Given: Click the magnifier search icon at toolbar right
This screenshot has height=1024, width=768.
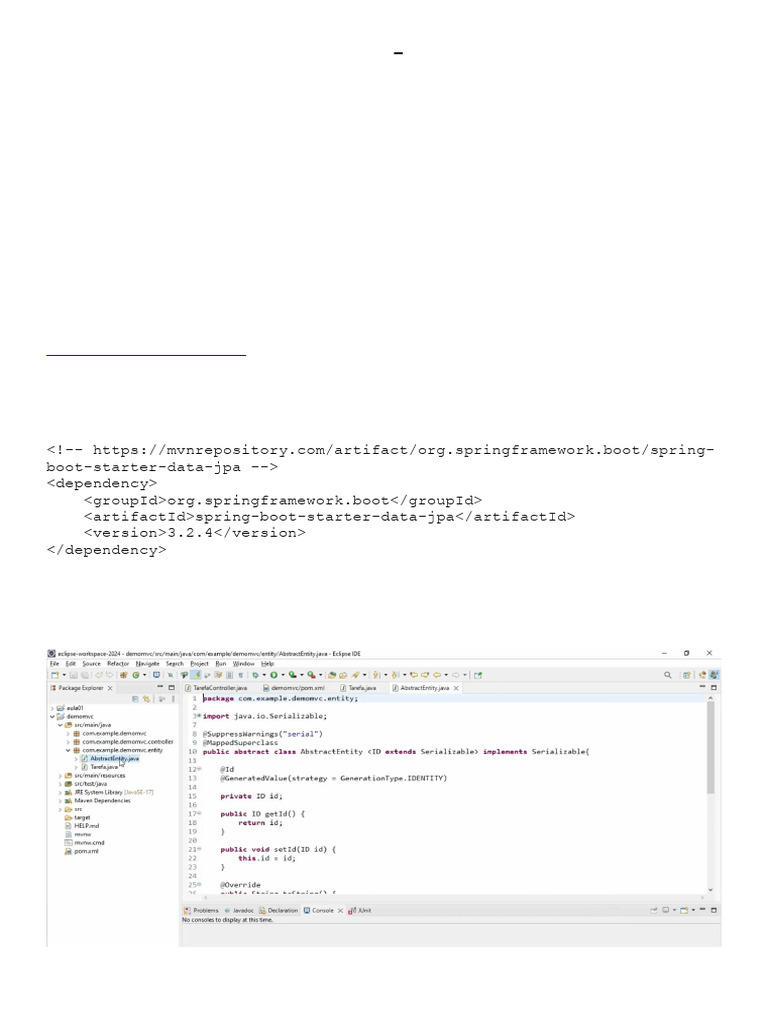Looking at the screenshot, I should pyautogui.click(x=667, y=675).
